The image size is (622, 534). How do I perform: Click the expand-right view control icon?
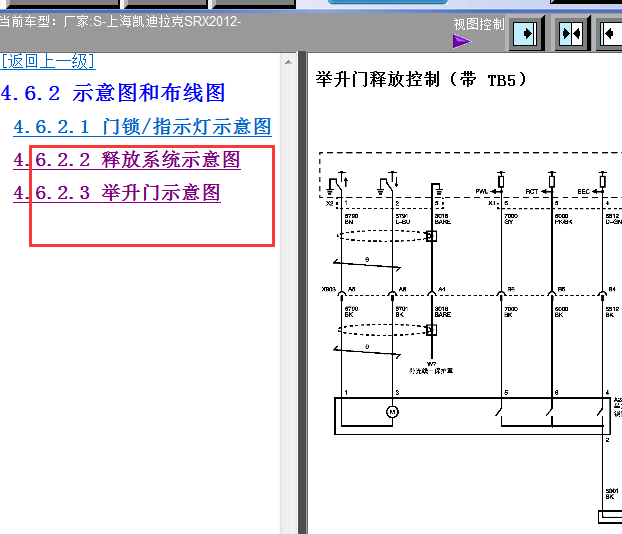point(526,34)
